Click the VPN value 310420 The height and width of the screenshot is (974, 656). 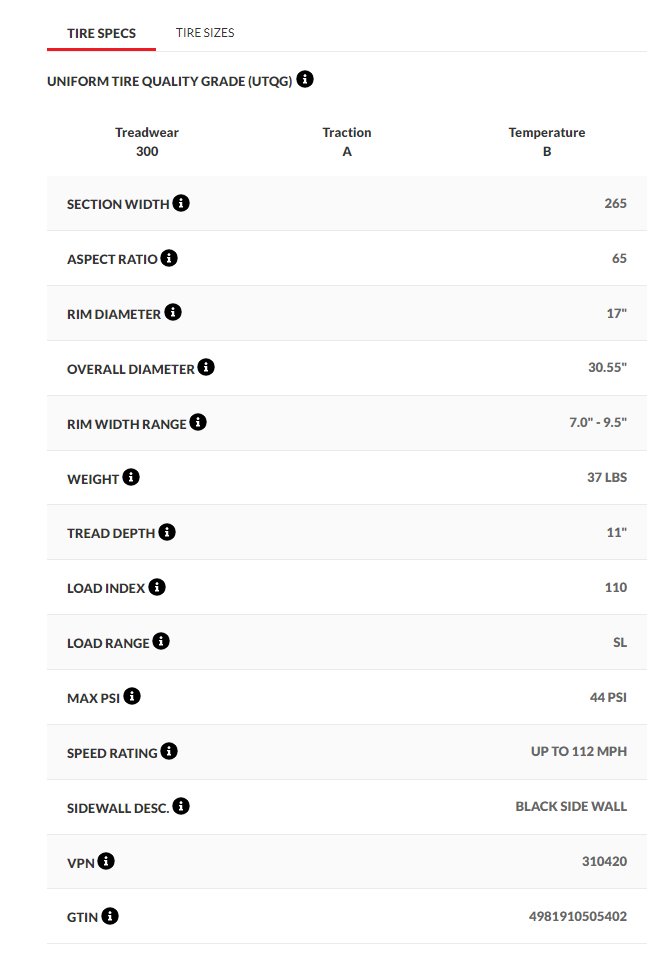[604, 862]
